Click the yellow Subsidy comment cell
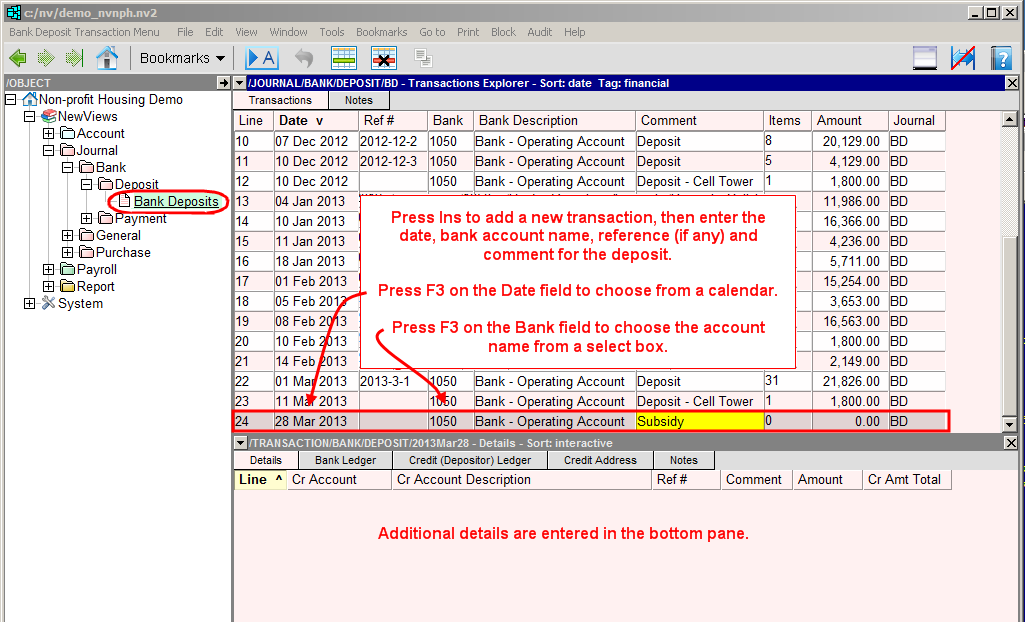Screen dimensions: 1025x622 (x=699, y=420)
